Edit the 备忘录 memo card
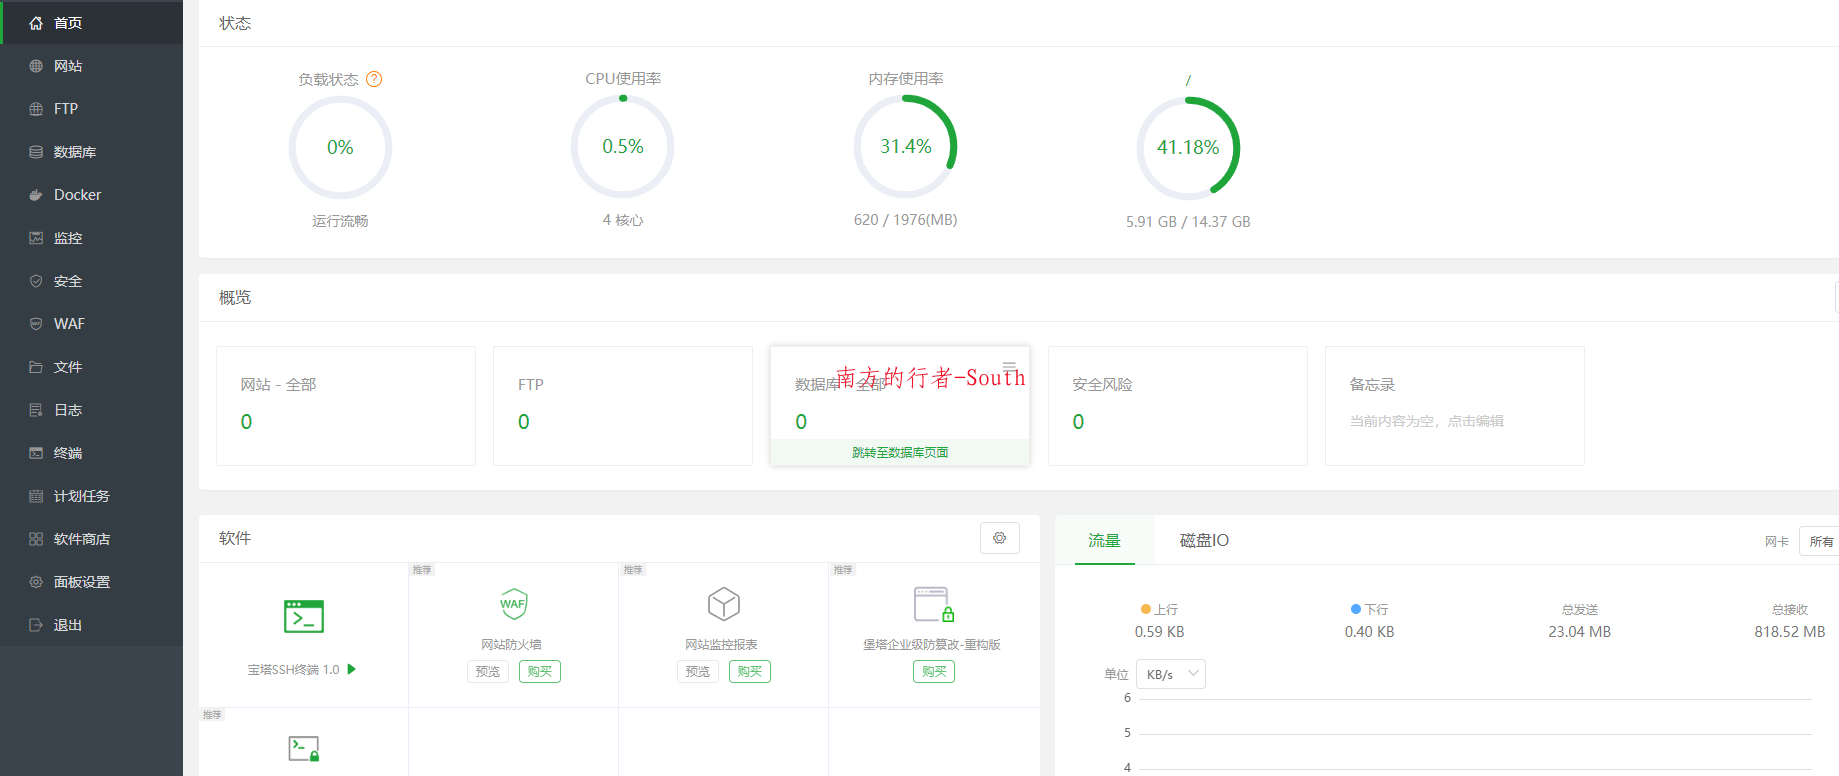 pos(1455,406)
